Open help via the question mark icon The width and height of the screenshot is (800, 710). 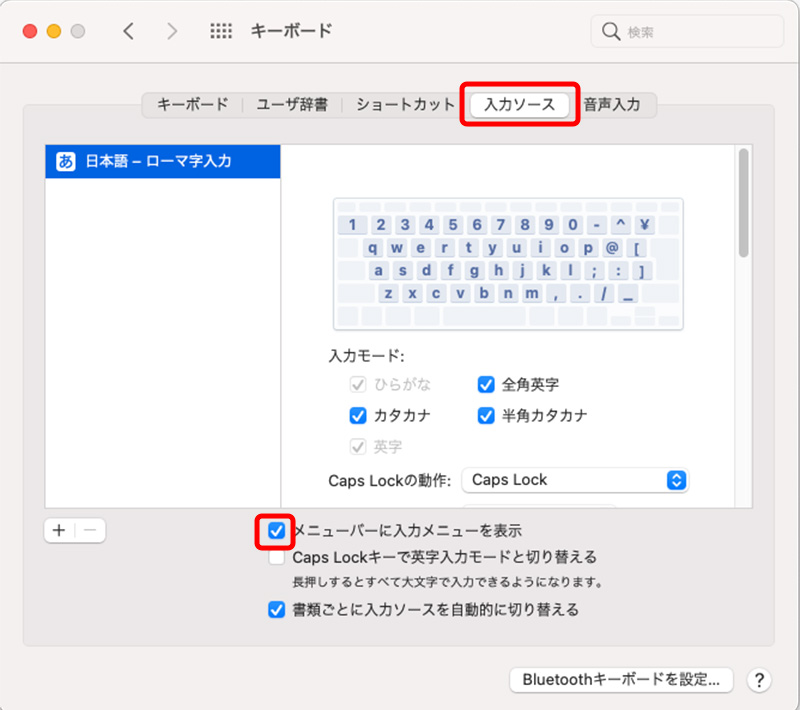coord(760,680)
